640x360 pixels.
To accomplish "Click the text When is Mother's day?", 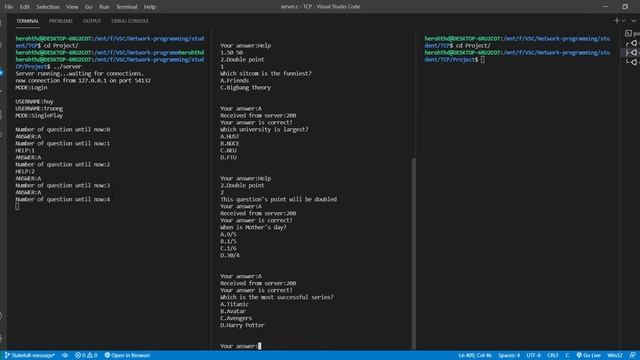I will point(253,227).
